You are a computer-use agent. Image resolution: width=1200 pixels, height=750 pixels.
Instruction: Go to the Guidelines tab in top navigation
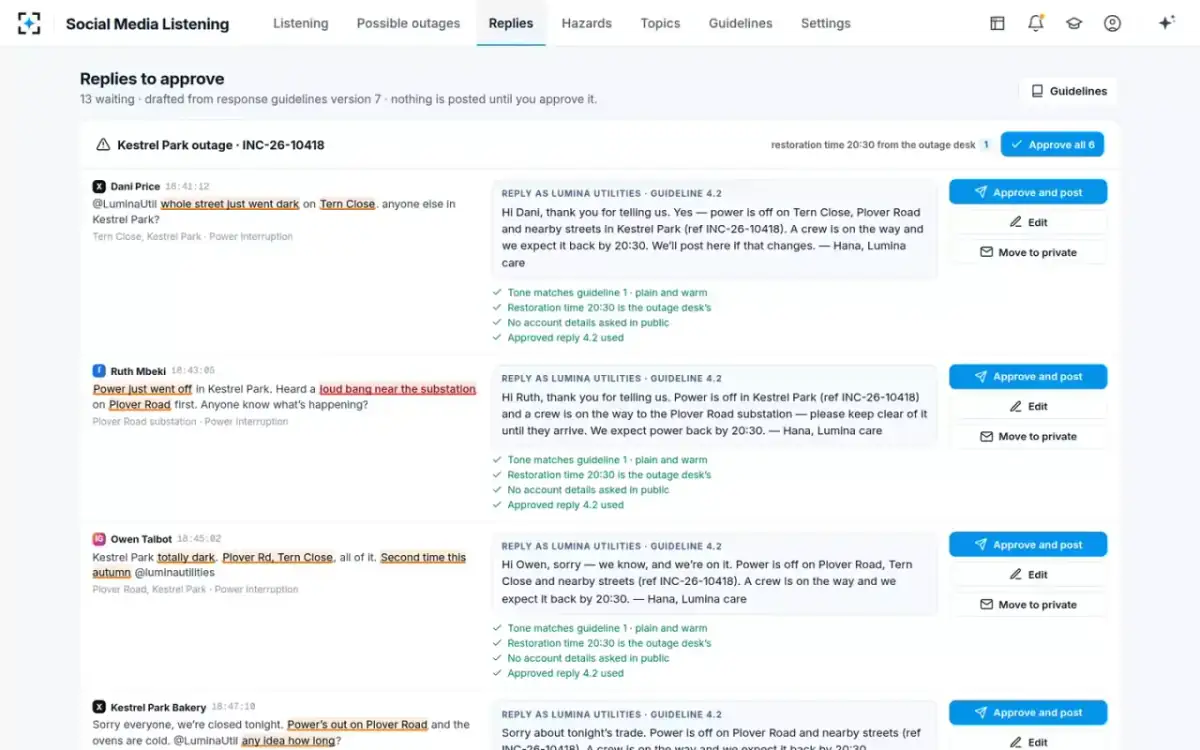(740, 23)
